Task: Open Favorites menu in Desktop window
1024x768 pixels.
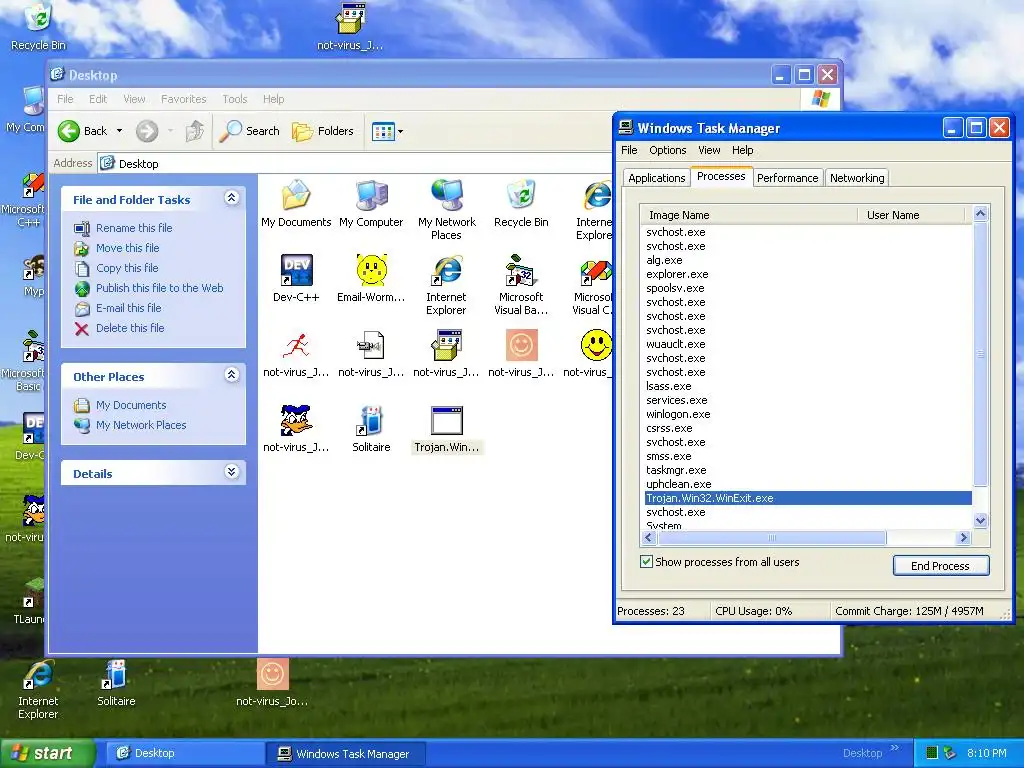Action: pyautogui.click(x=184, y=99)
